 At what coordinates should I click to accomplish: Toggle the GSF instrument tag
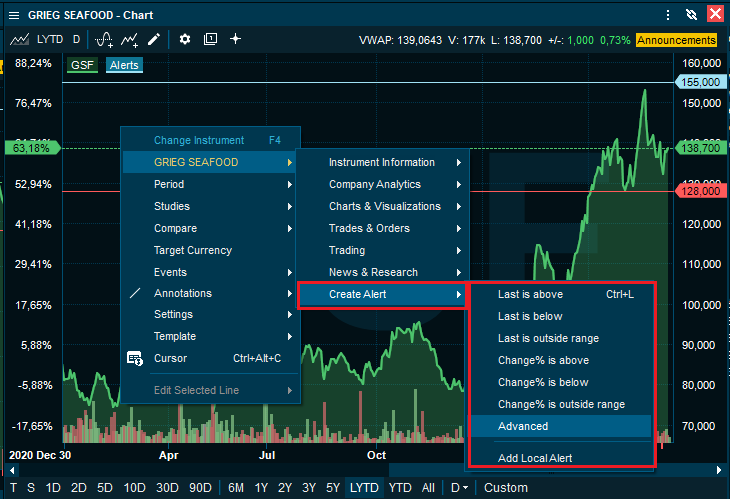click(x=82, y=65)
